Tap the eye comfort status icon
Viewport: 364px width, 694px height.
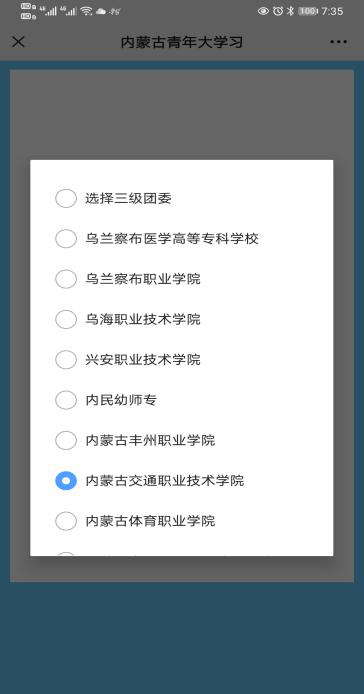click(263, 11)
